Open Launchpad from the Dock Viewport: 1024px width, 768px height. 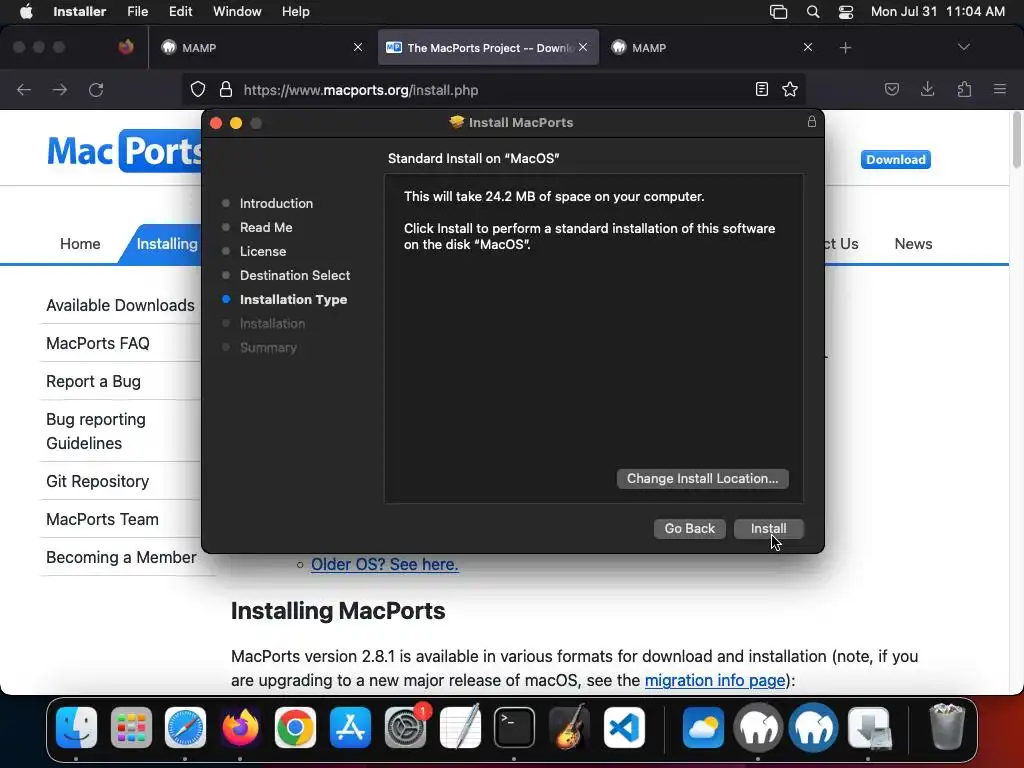coord(131,727)
